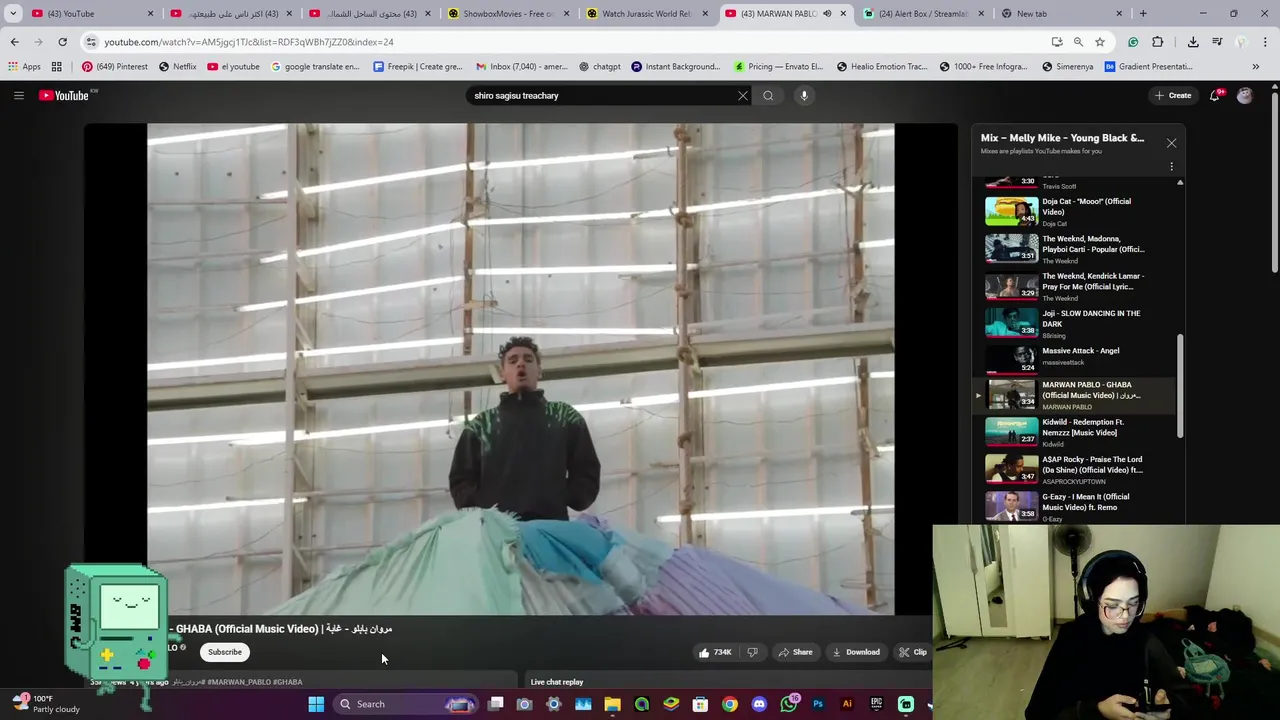Play Massive Attack - Angel in playlist
The width and height of the screenshot is (1280, 720).
pos(1076,357)
